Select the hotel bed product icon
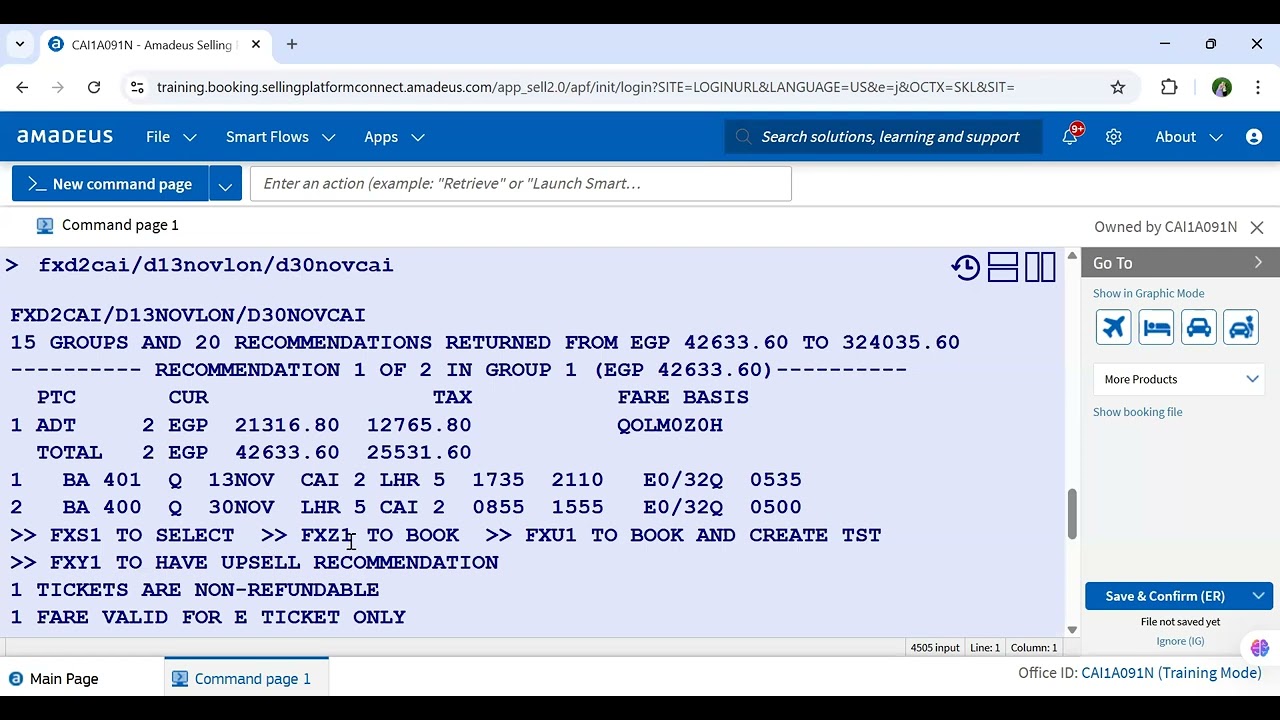Viewport: 1280px width, 720px height. [1156, 327]
